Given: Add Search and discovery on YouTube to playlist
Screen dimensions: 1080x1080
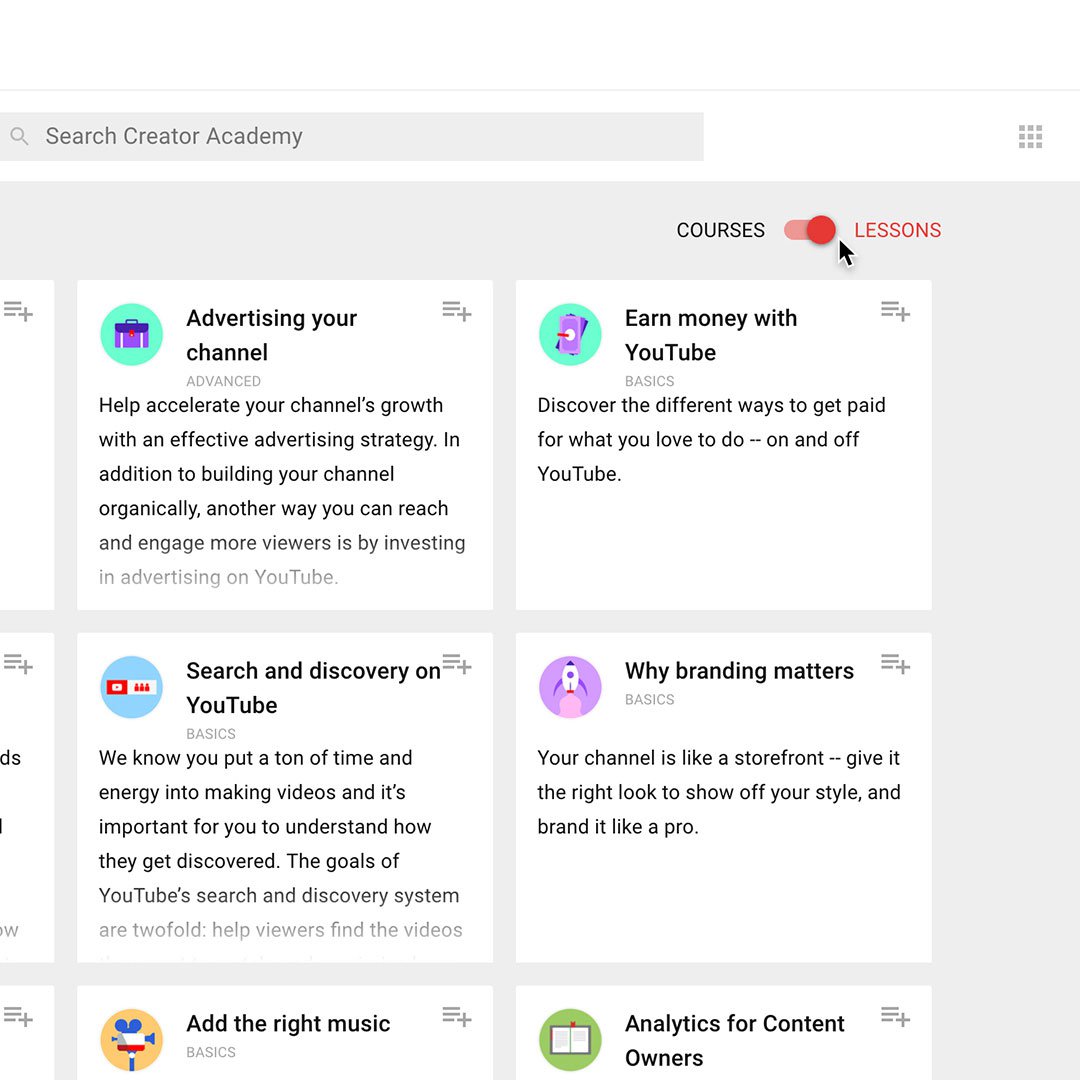Looking at the screenshot, I should (x=457, y=665).
